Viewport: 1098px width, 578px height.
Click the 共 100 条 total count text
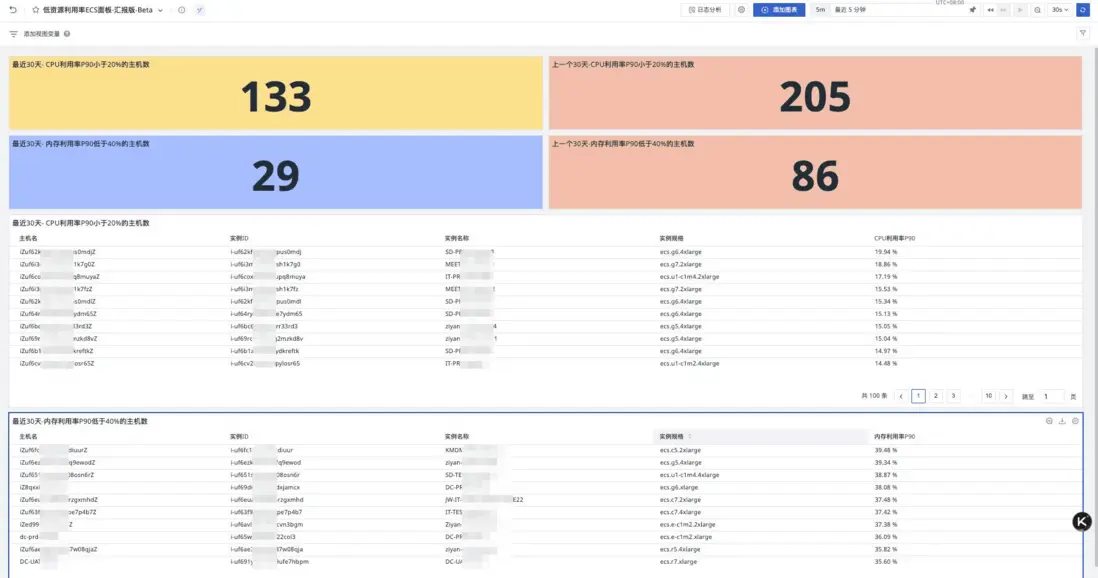[874, 397]
